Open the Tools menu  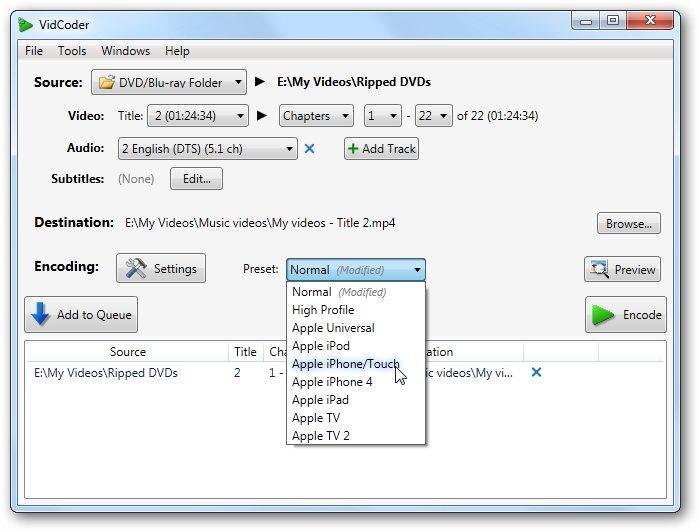(72, 51)
